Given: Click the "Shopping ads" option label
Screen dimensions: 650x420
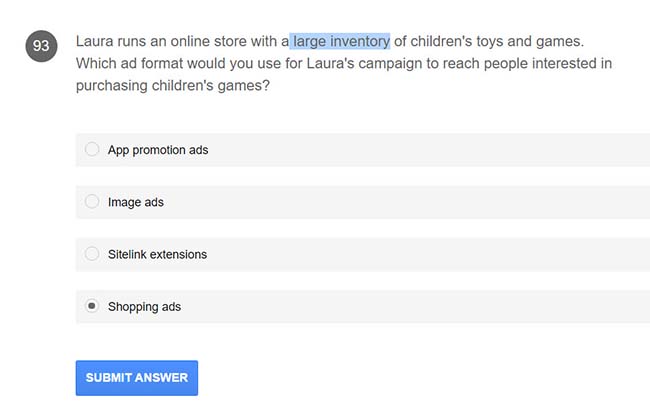Looking at the screenshot, I should 145,306.
